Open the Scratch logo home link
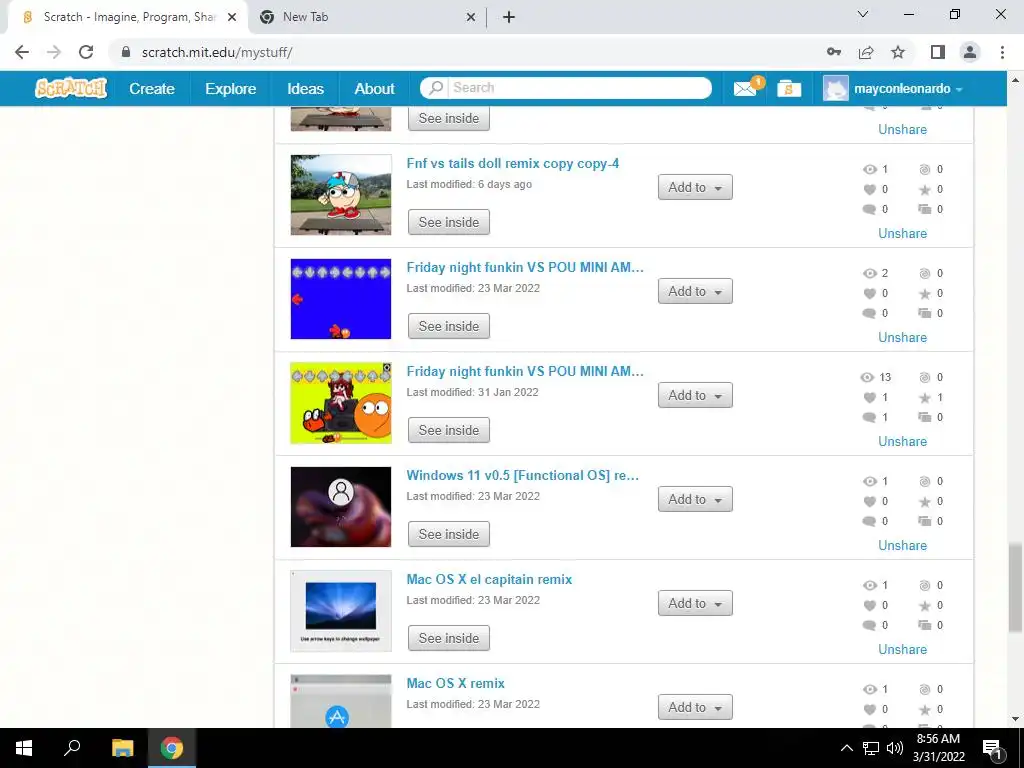The image size is (1024, 768). pos(71,88)
